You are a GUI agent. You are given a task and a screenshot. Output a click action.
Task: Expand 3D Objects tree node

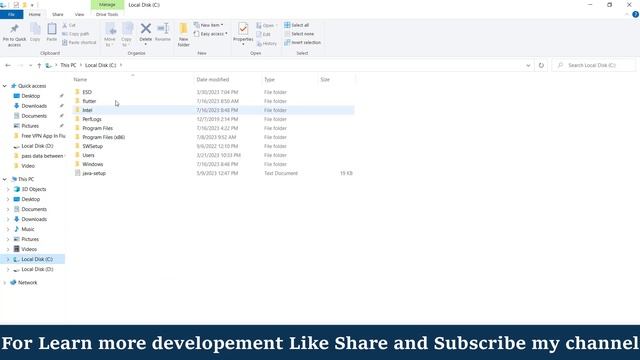[x=8, y=189]
